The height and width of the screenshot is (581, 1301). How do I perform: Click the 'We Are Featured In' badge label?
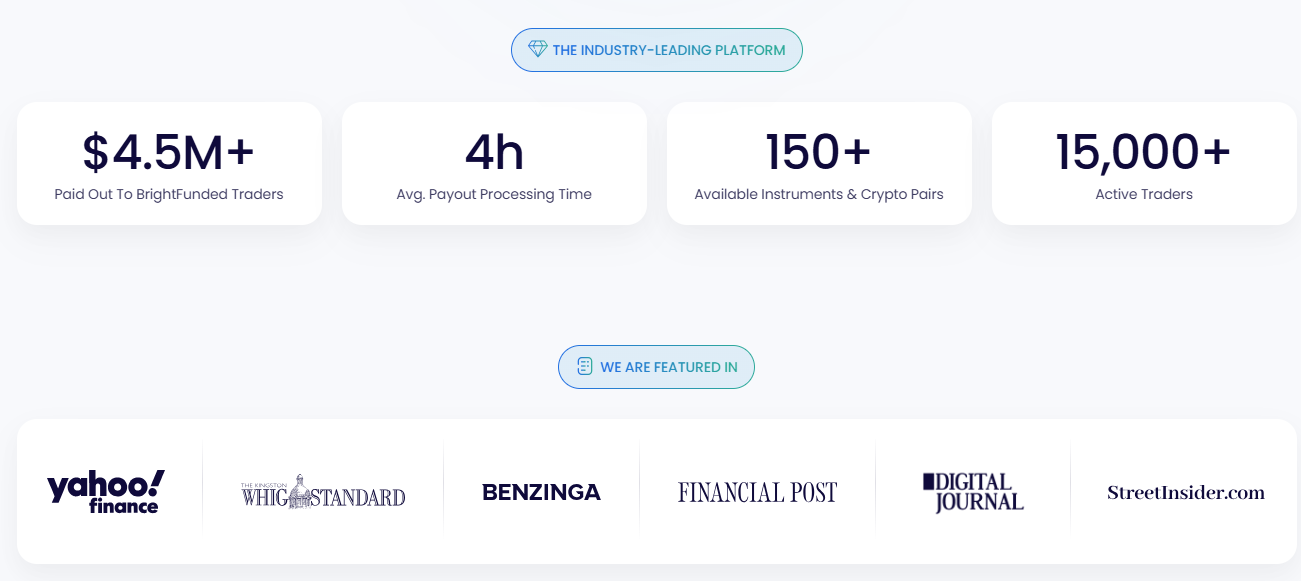[668, 367]
